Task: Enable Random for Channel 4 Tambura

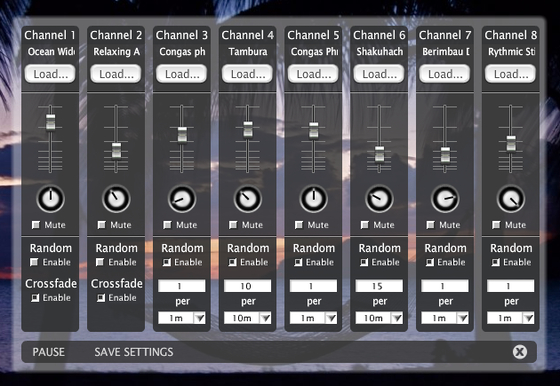Action: click(x=232, y=262)
